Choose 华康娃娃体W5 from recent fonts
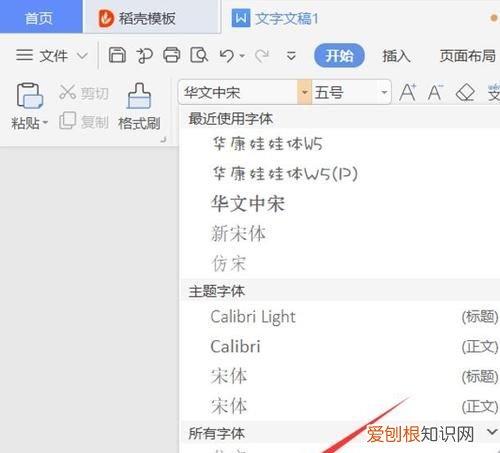Image resolution: width=500 pixels, height=453 pixels. point(267,144)
